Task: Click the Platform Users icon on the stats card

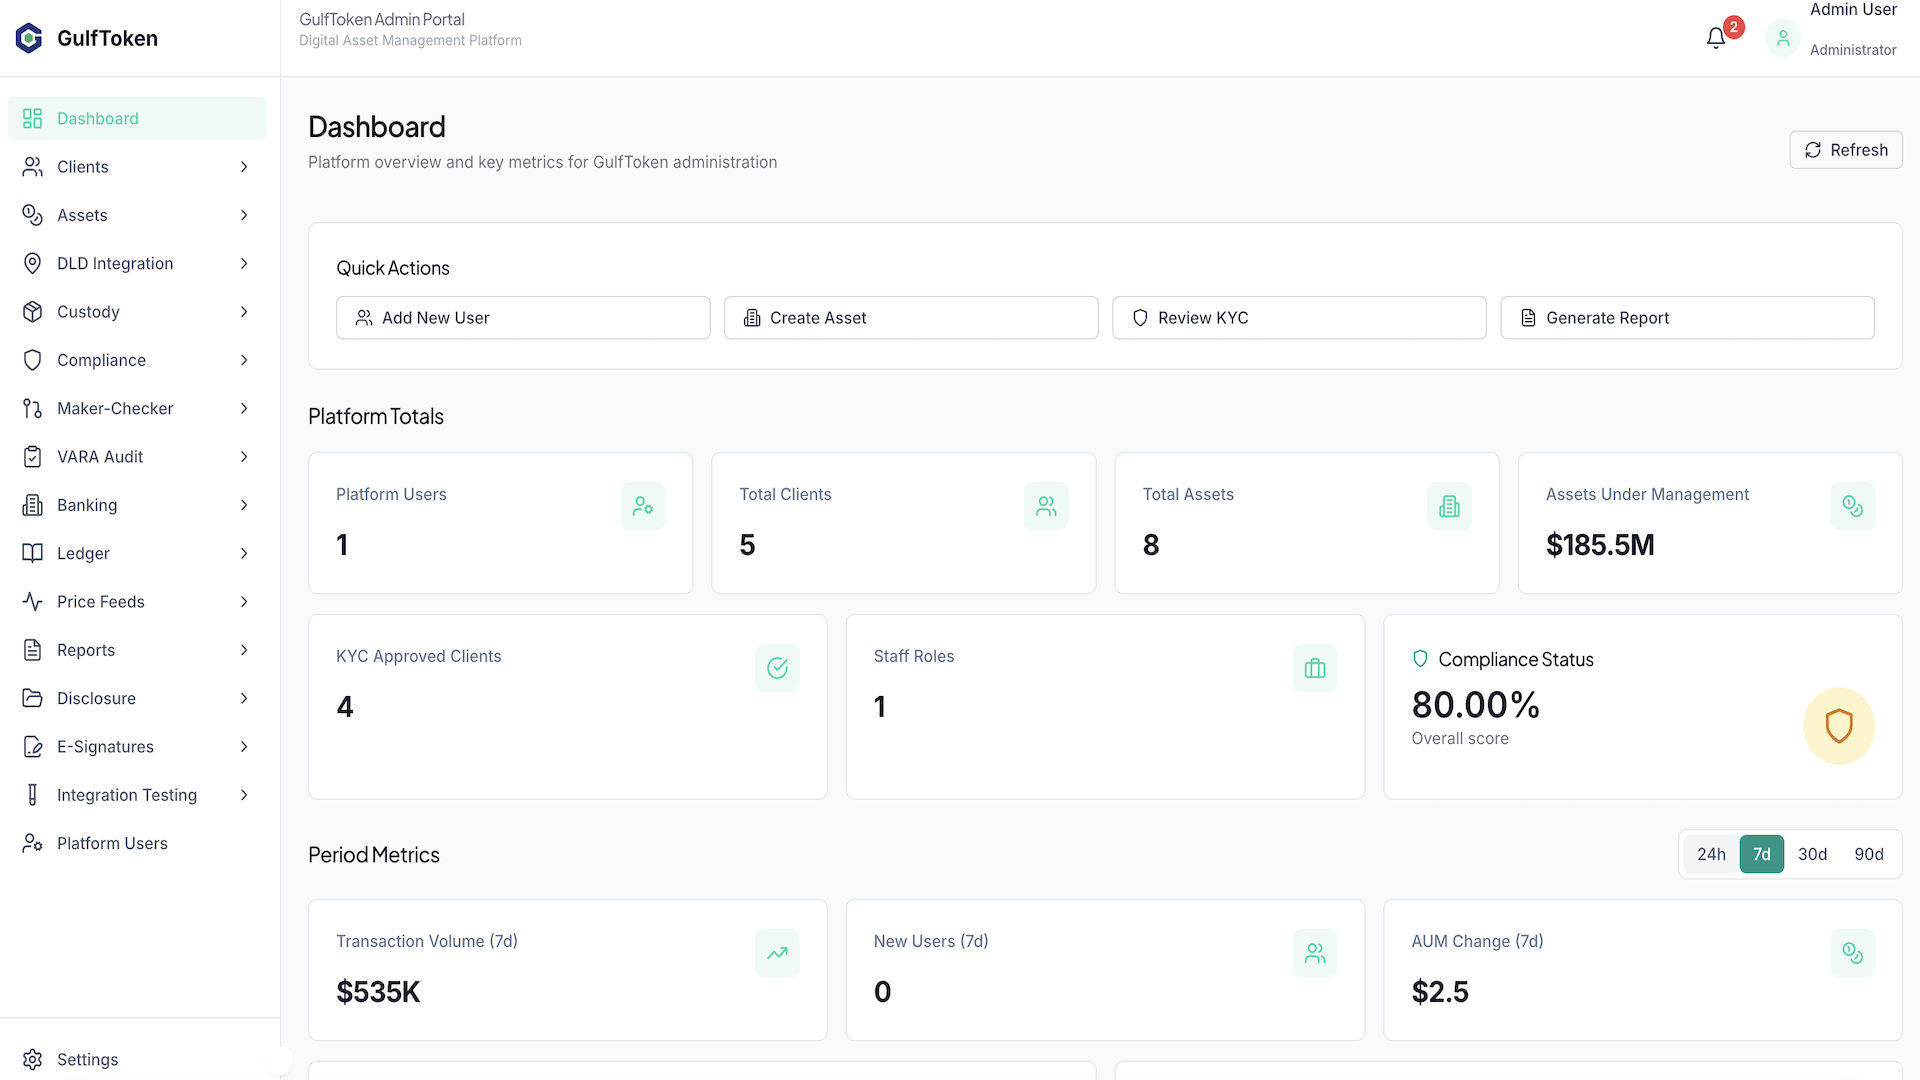Action: pyautogui.click(x=643, y=506)
